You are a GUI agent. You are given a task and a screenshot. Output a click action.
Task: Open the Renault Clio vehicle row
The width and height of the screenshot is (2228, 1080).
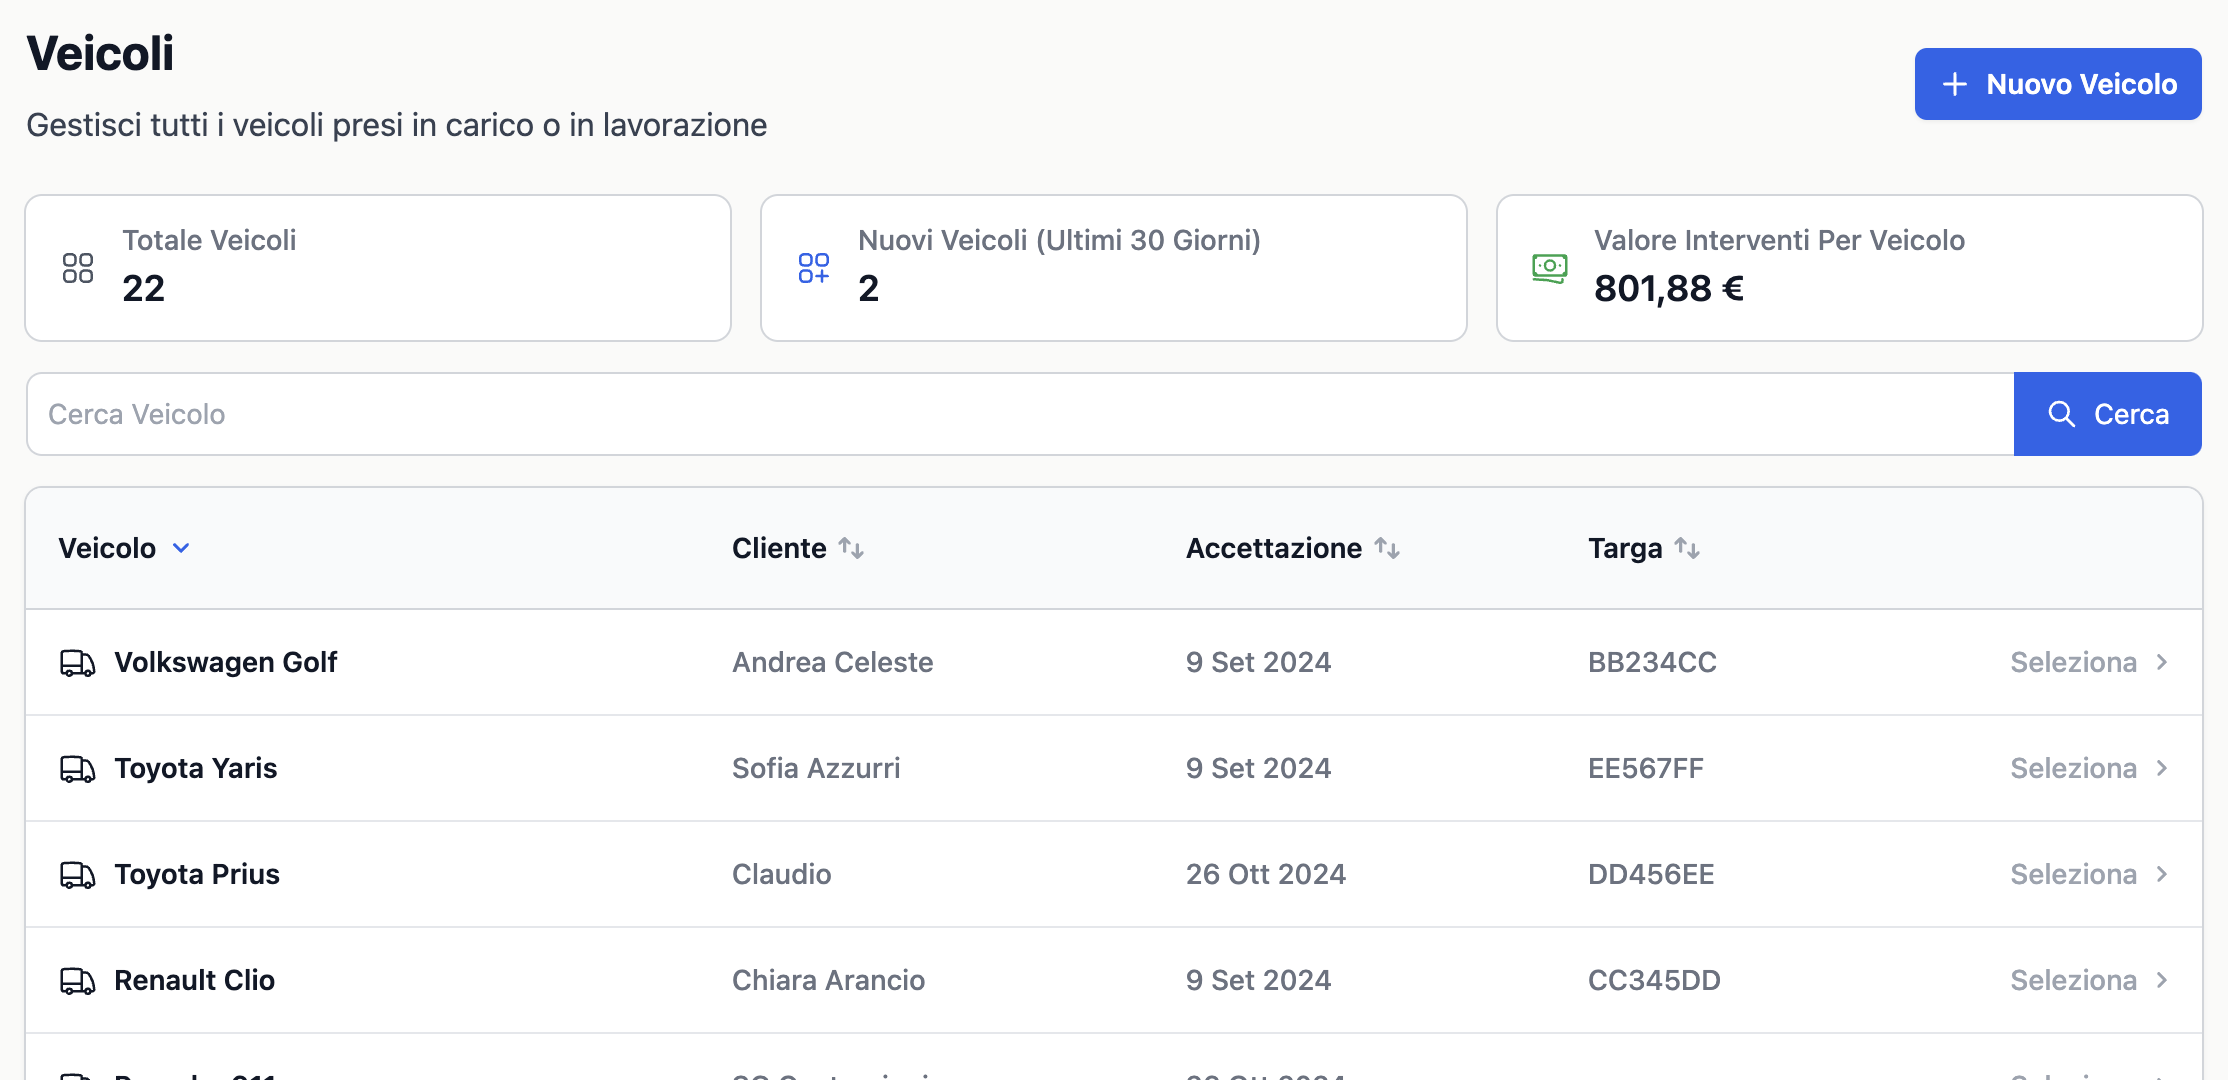[1114, 980]
